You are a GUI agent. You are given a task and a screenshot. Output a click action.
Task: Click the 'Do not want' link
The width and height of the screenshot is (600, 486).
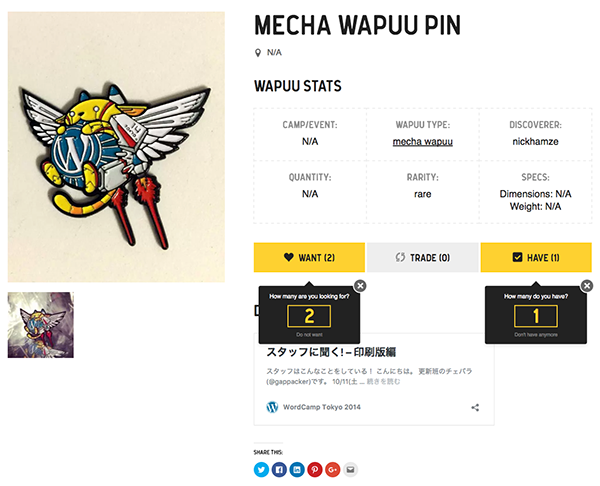[x=309, y=335]
